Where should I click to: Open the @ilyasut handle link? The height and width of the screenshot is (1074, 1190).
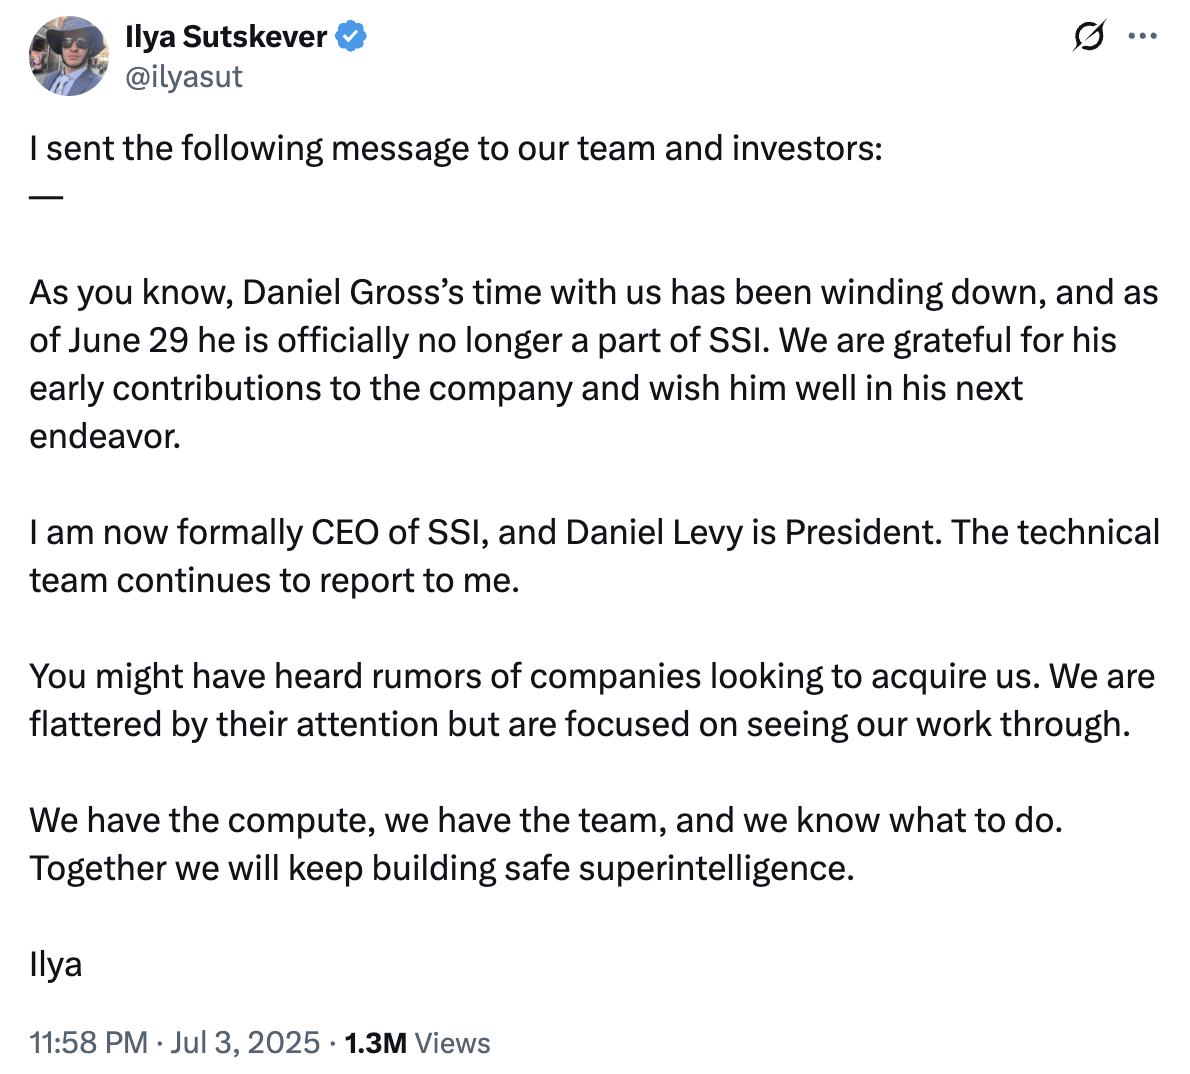[x=184, y=77]
